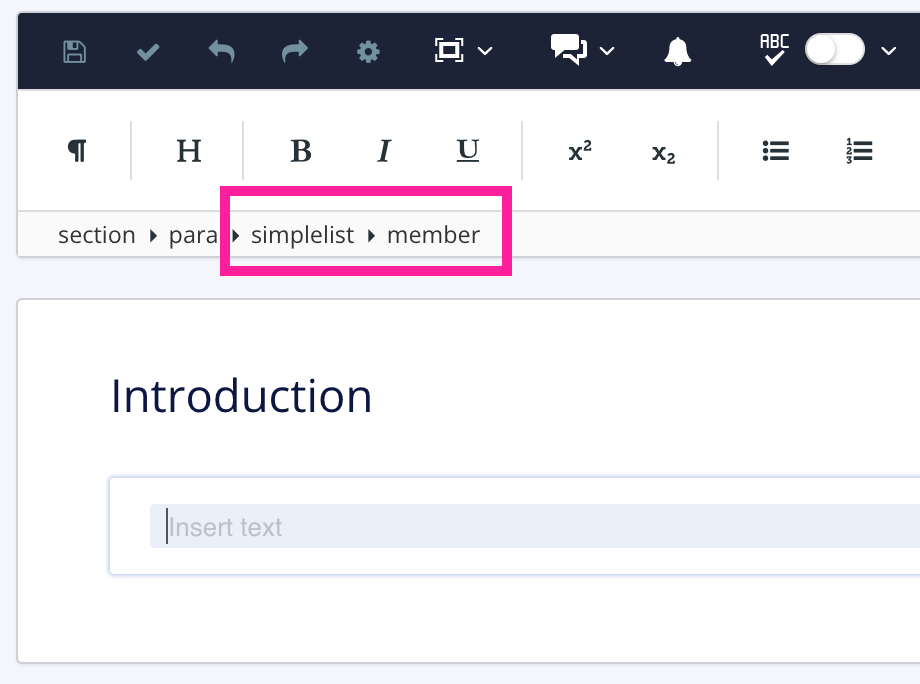Select 'section' in the breadcrumb
The width and height of the screenshot is (920, 684).
[x=96, y=235]
